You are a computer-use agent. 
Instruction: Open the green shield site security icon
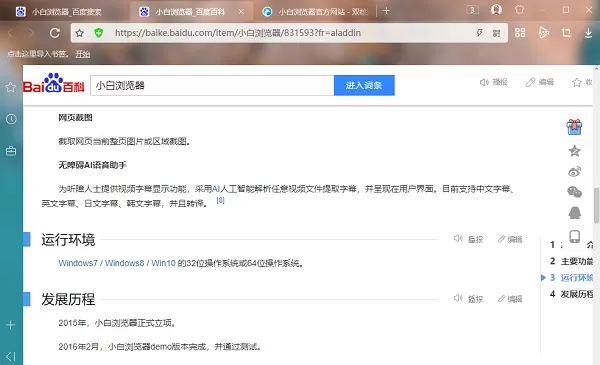[x=98, y=33]
